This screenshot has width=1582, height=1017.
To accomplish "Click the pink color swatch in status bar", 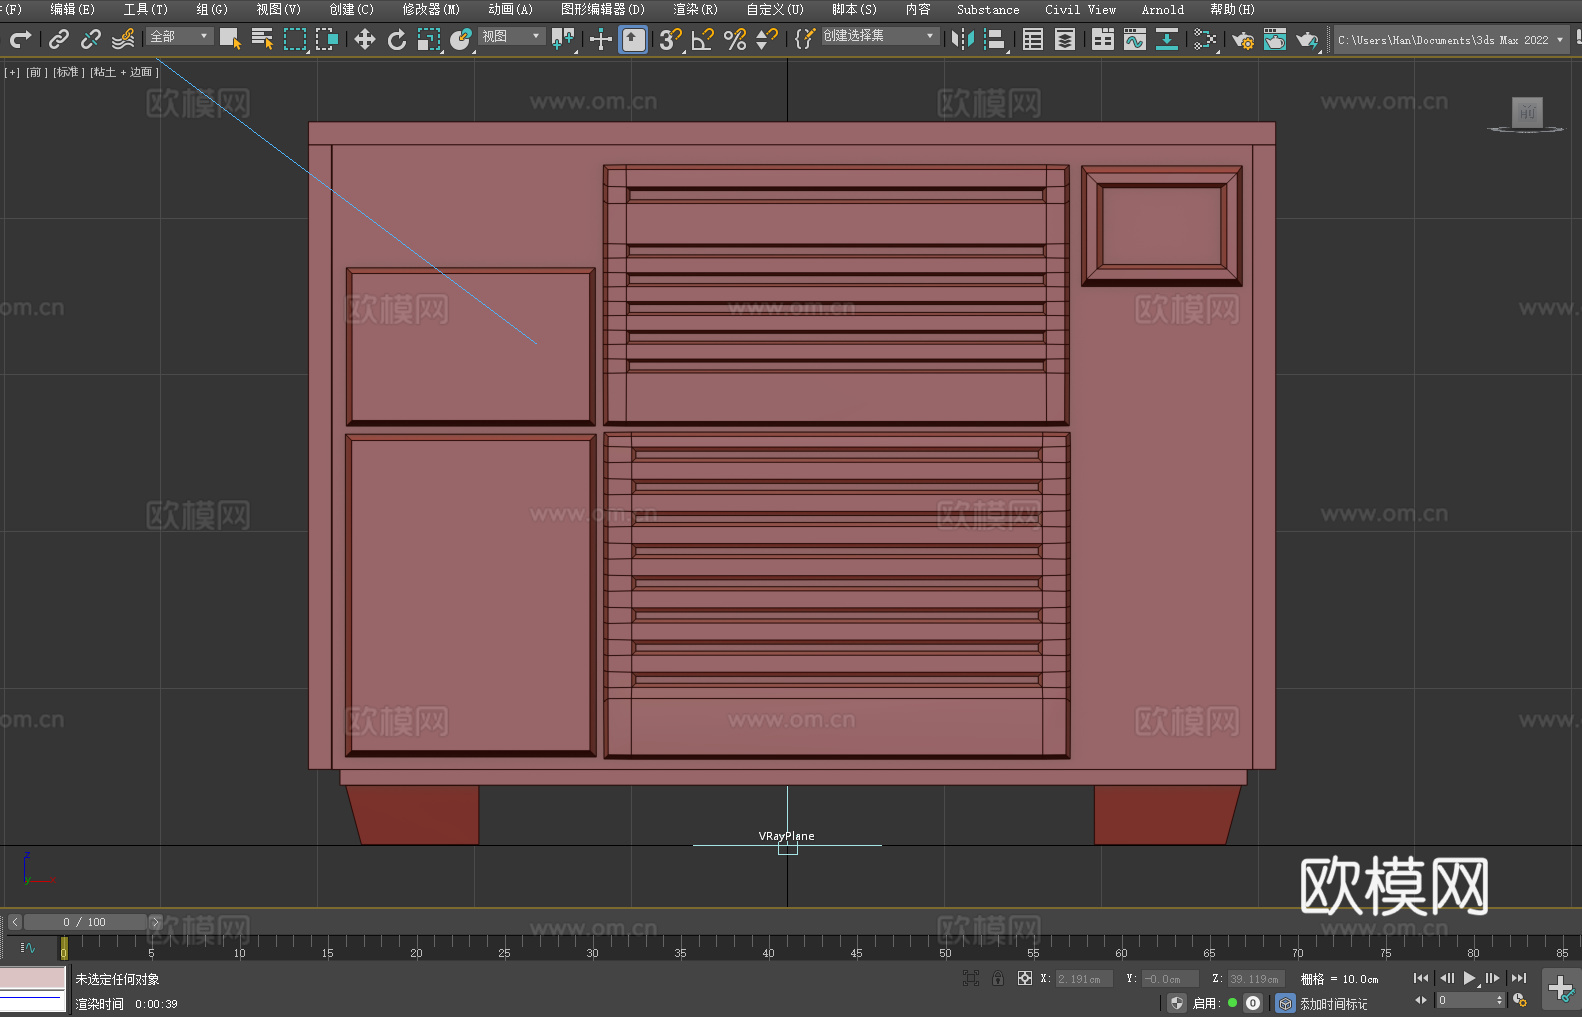I will point(33,978).
